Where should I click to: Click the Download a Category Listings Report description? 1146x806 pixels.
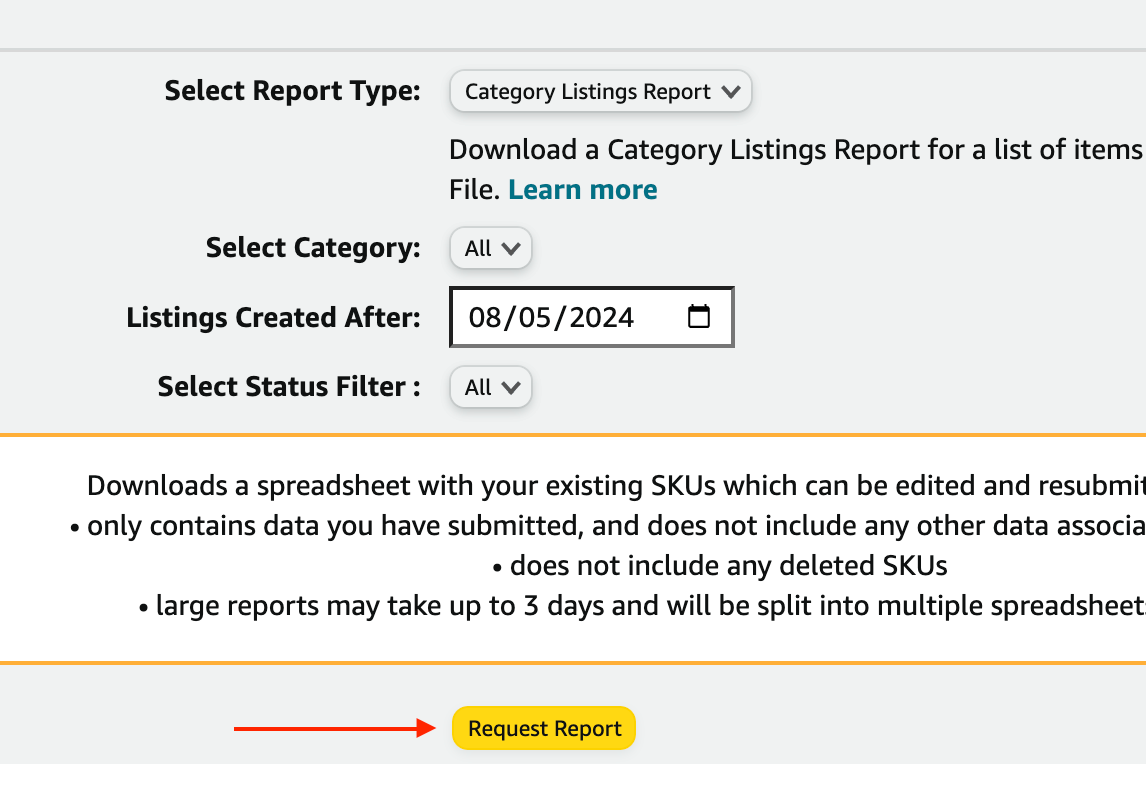pyautogui.click(x=795, y=150)
